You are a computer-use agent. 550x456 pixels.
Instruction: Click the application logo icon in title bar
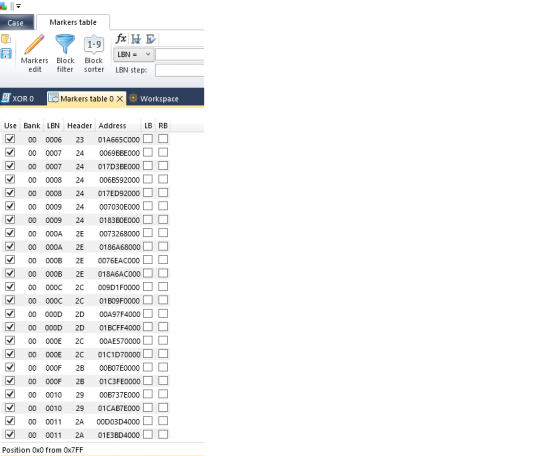[3, 6]
